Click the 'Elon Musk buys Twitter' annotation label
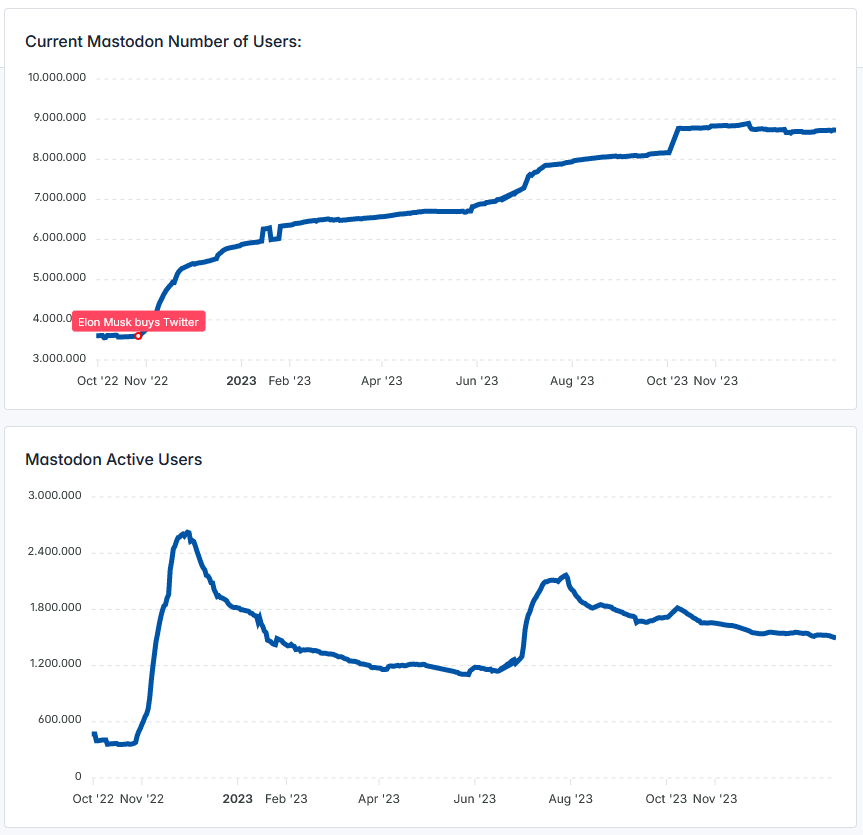Viewport: 863px width, 835px height. pos(139,322)
